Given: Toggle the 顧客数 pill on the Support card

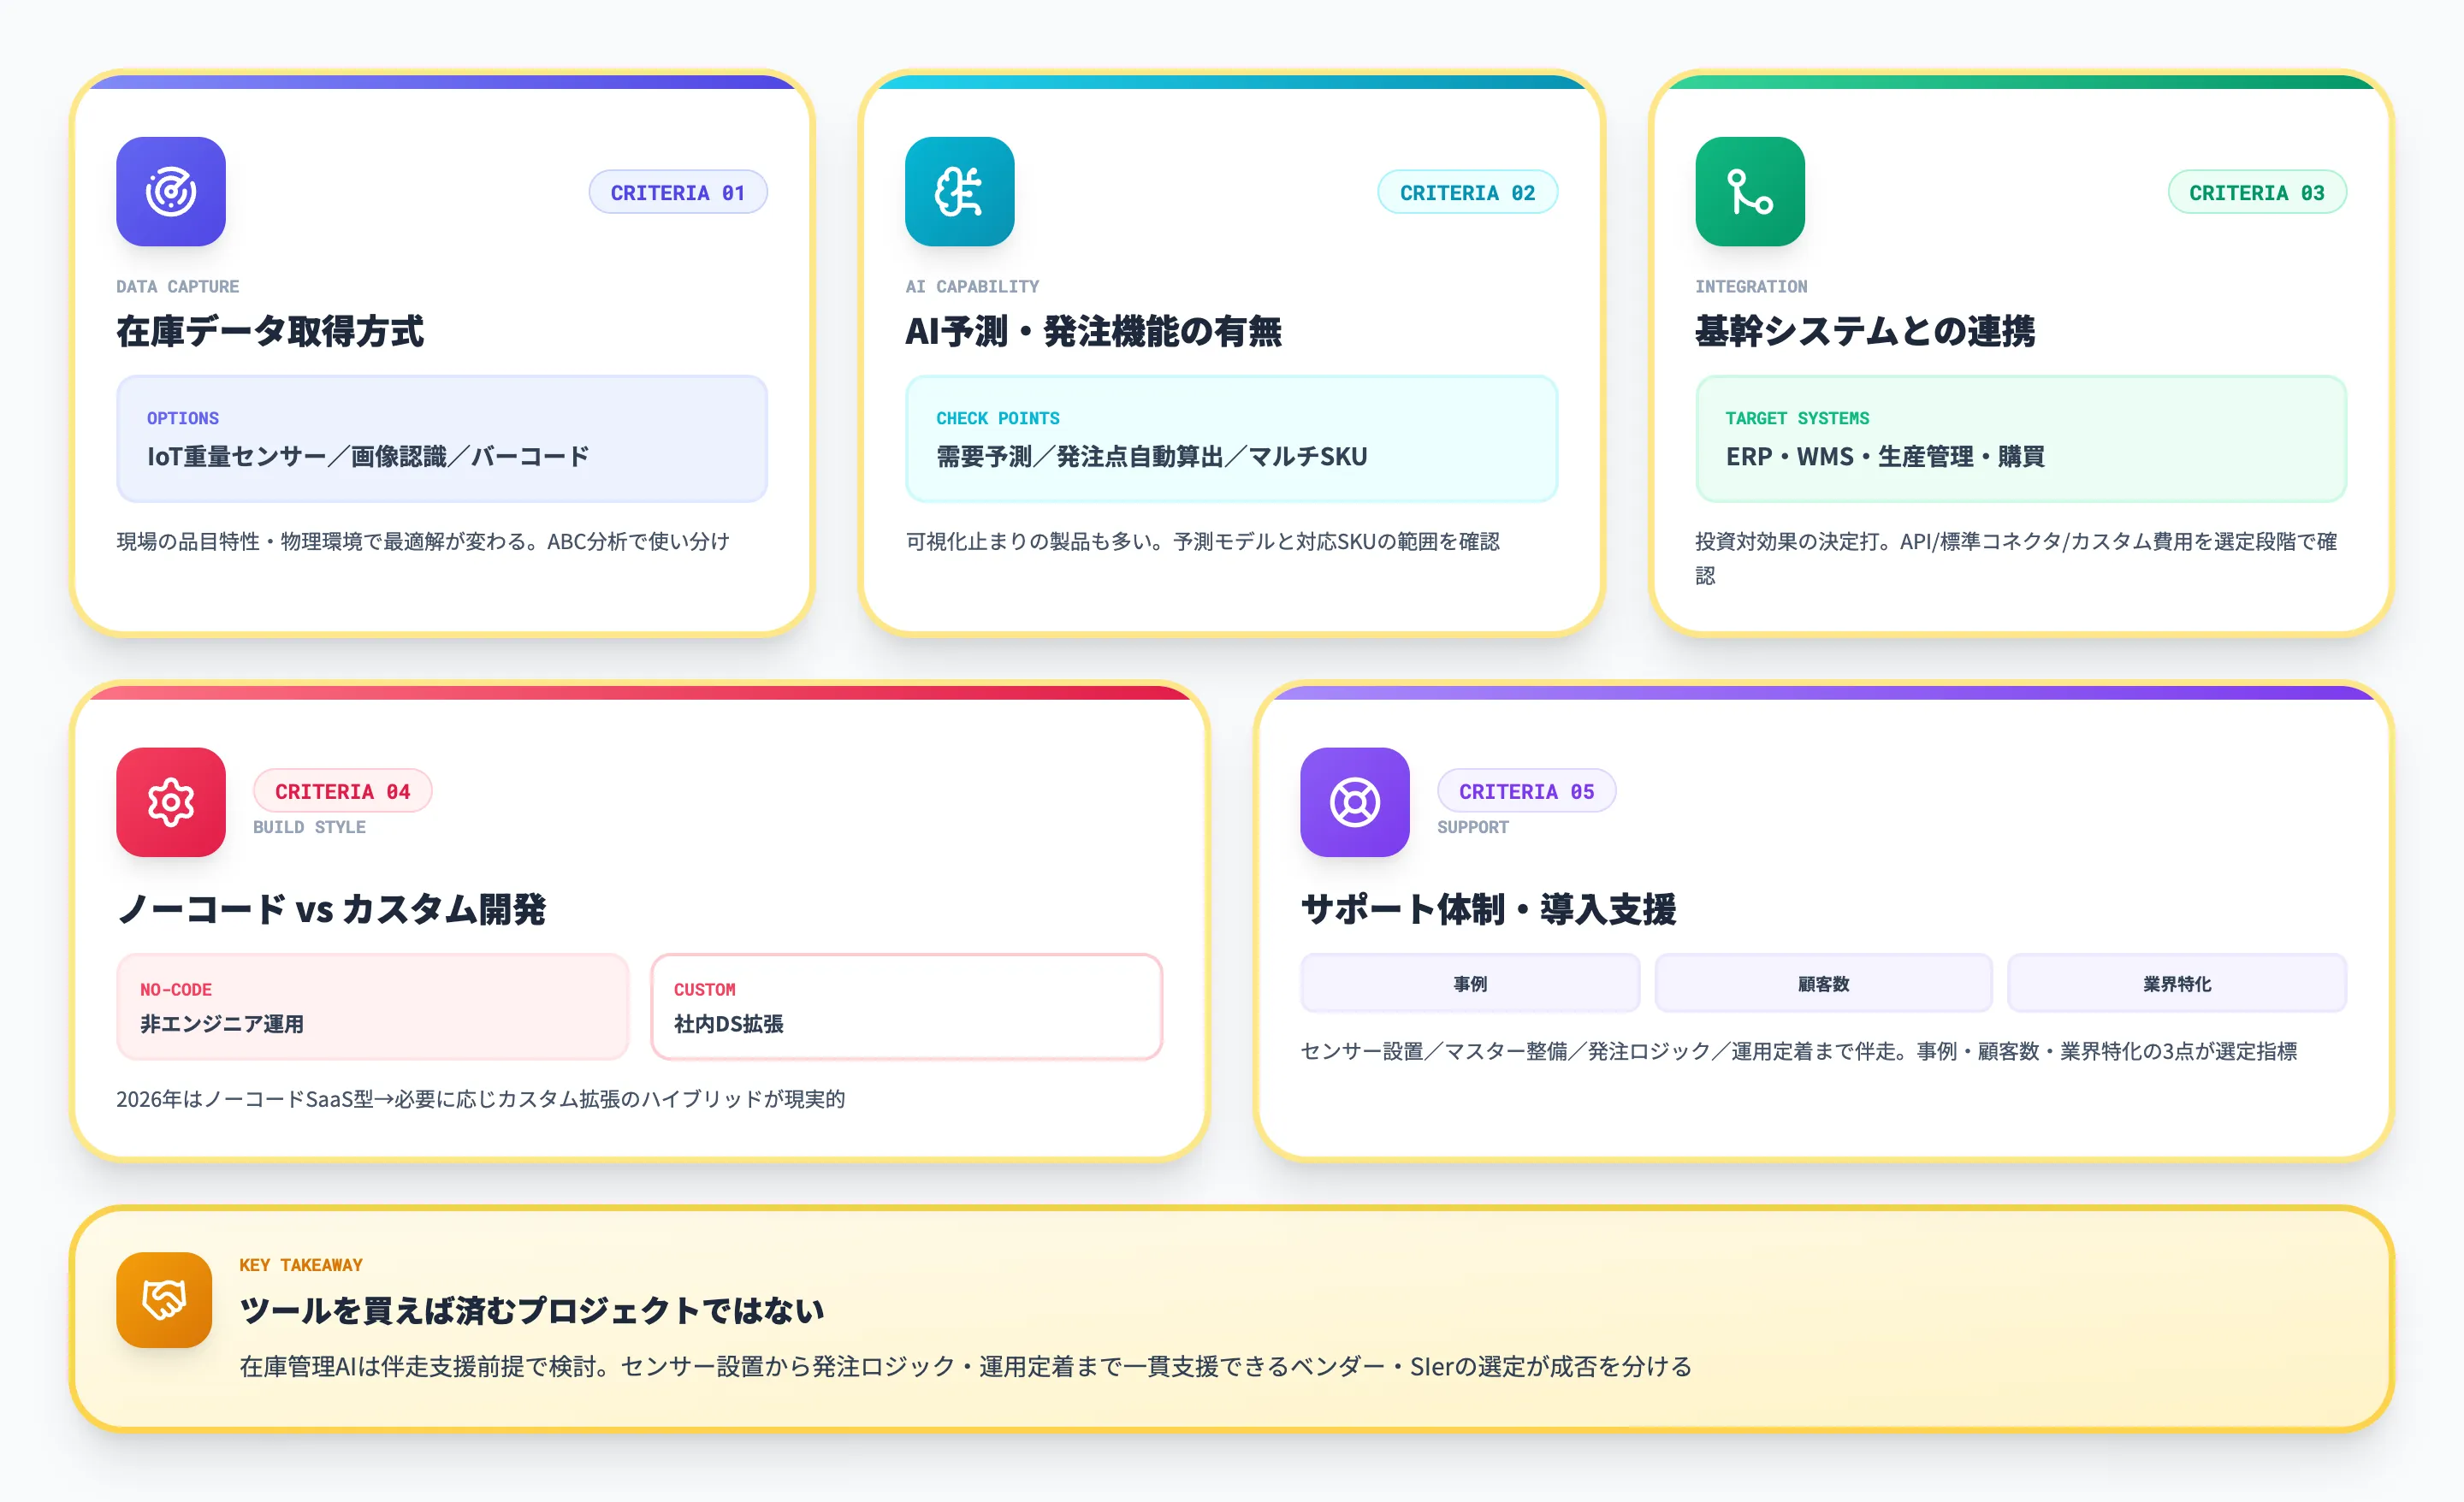Looking at the screenshot, I should (x=1822, y=983).
